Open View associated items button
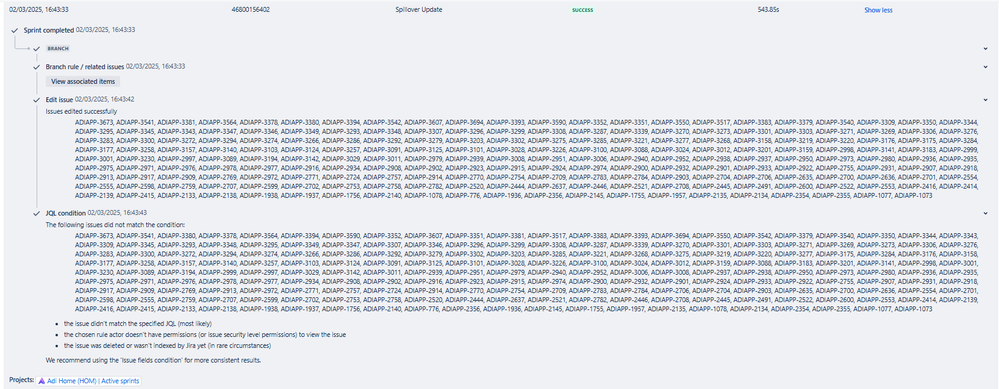 83,81
